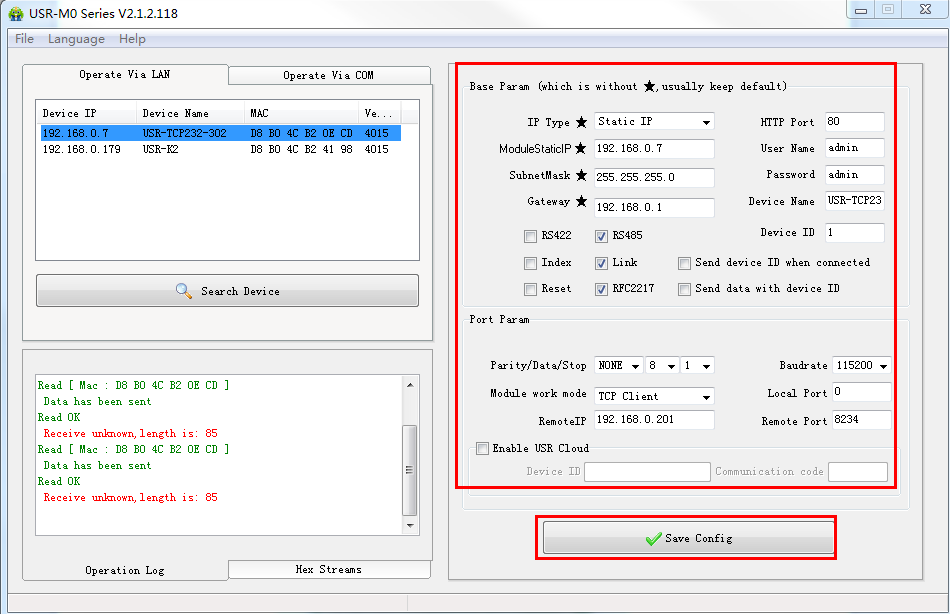950x614 pixels.
Task: Open the IP Type Static IP dropdown
Action: coord(654,122)
